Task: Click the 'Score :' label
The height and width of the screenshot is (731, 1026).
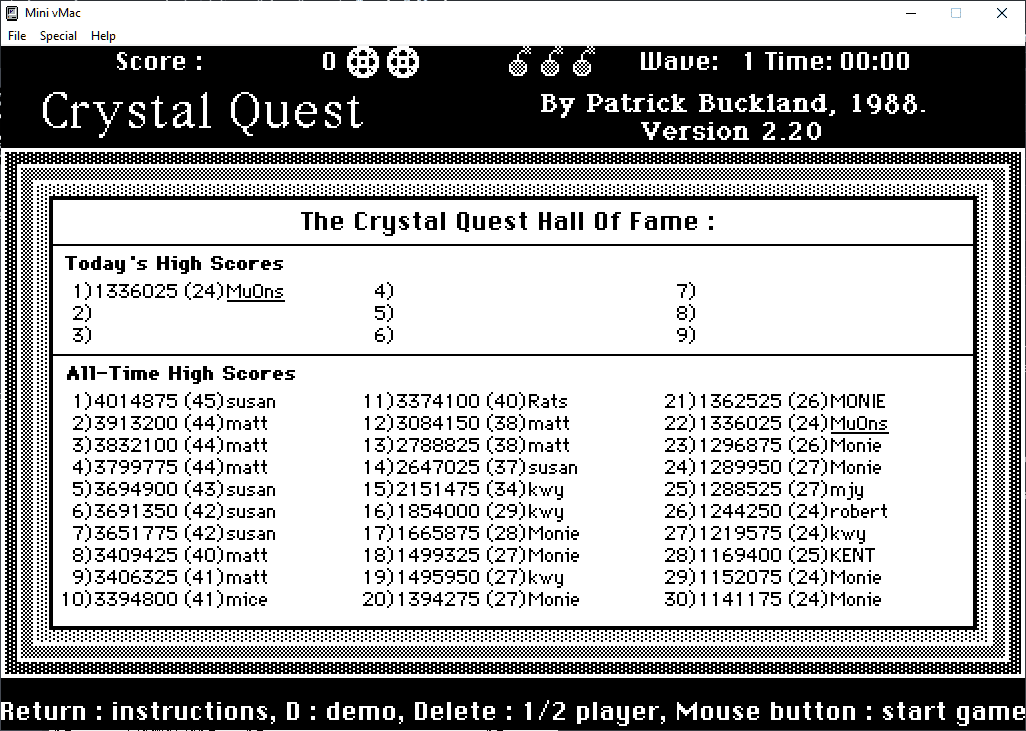Action: click(160, 62)
